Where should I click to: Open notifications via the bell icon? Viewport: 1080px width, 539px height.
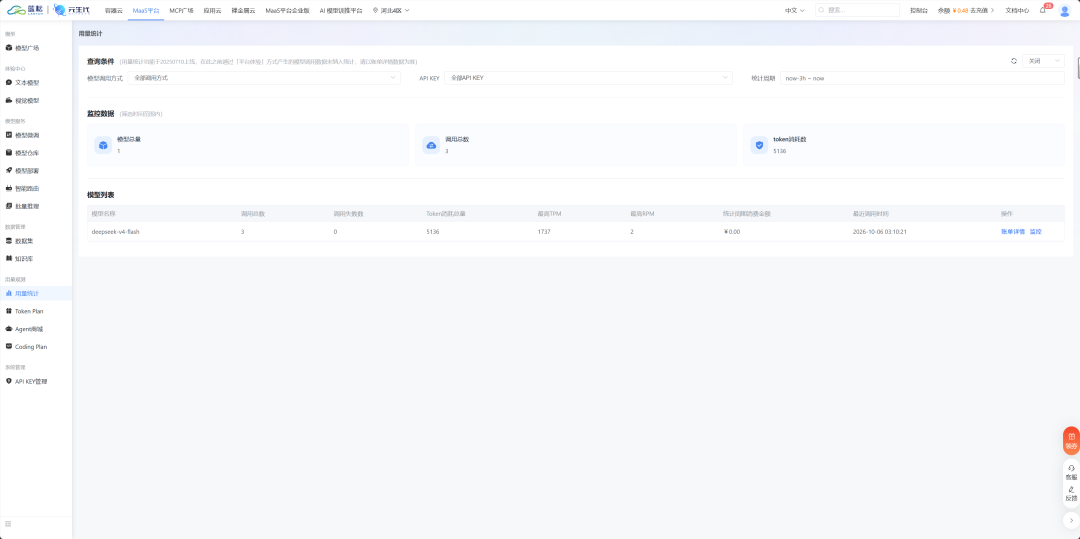[1042, 10]
